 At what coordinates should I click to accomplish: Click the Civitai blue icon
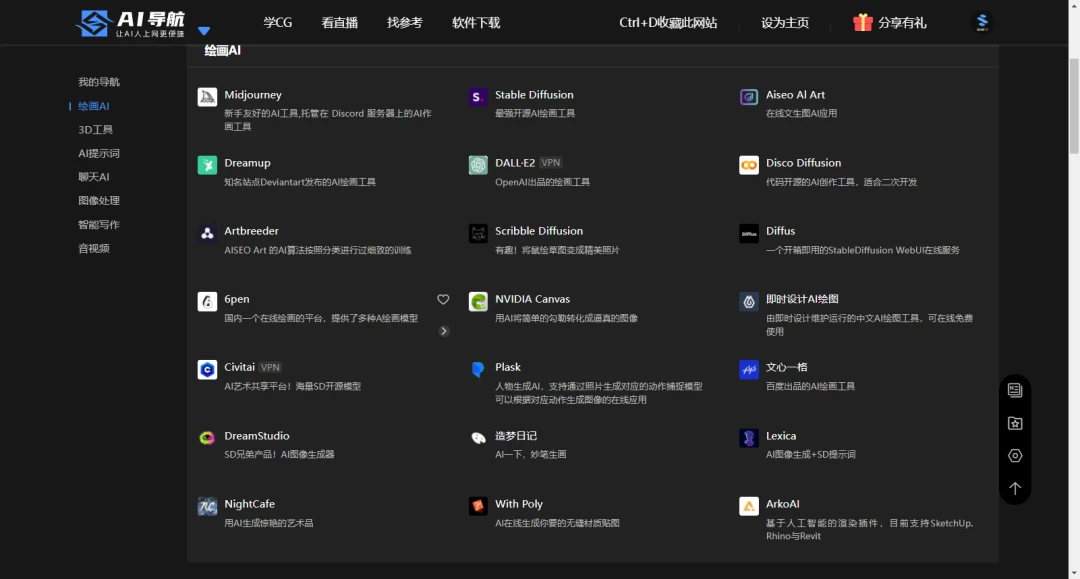coord(207,370)
